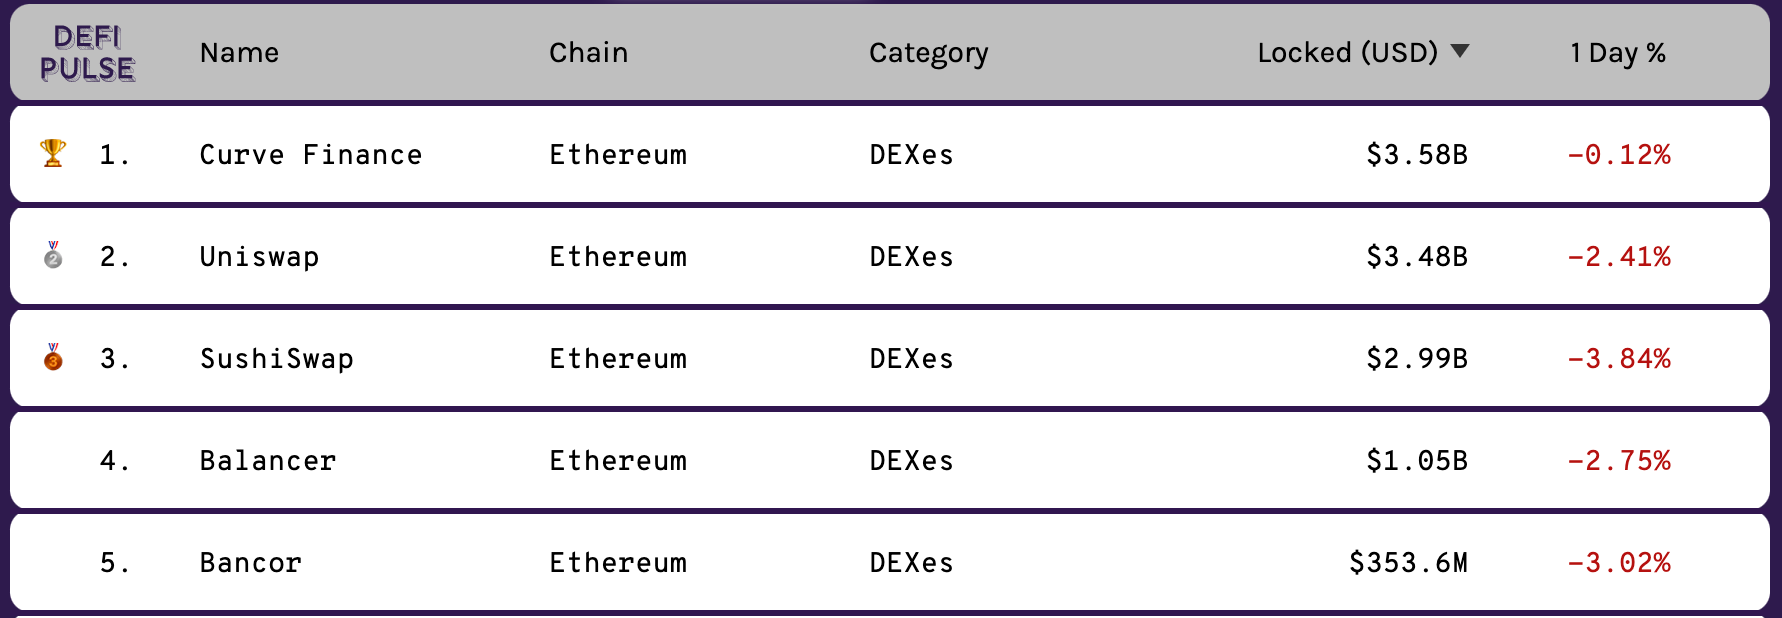Image resolution: width=1782 pixels, height=618 pixels.
Task: Click the rank number 4 cell
Action: (x=113, y=461)
